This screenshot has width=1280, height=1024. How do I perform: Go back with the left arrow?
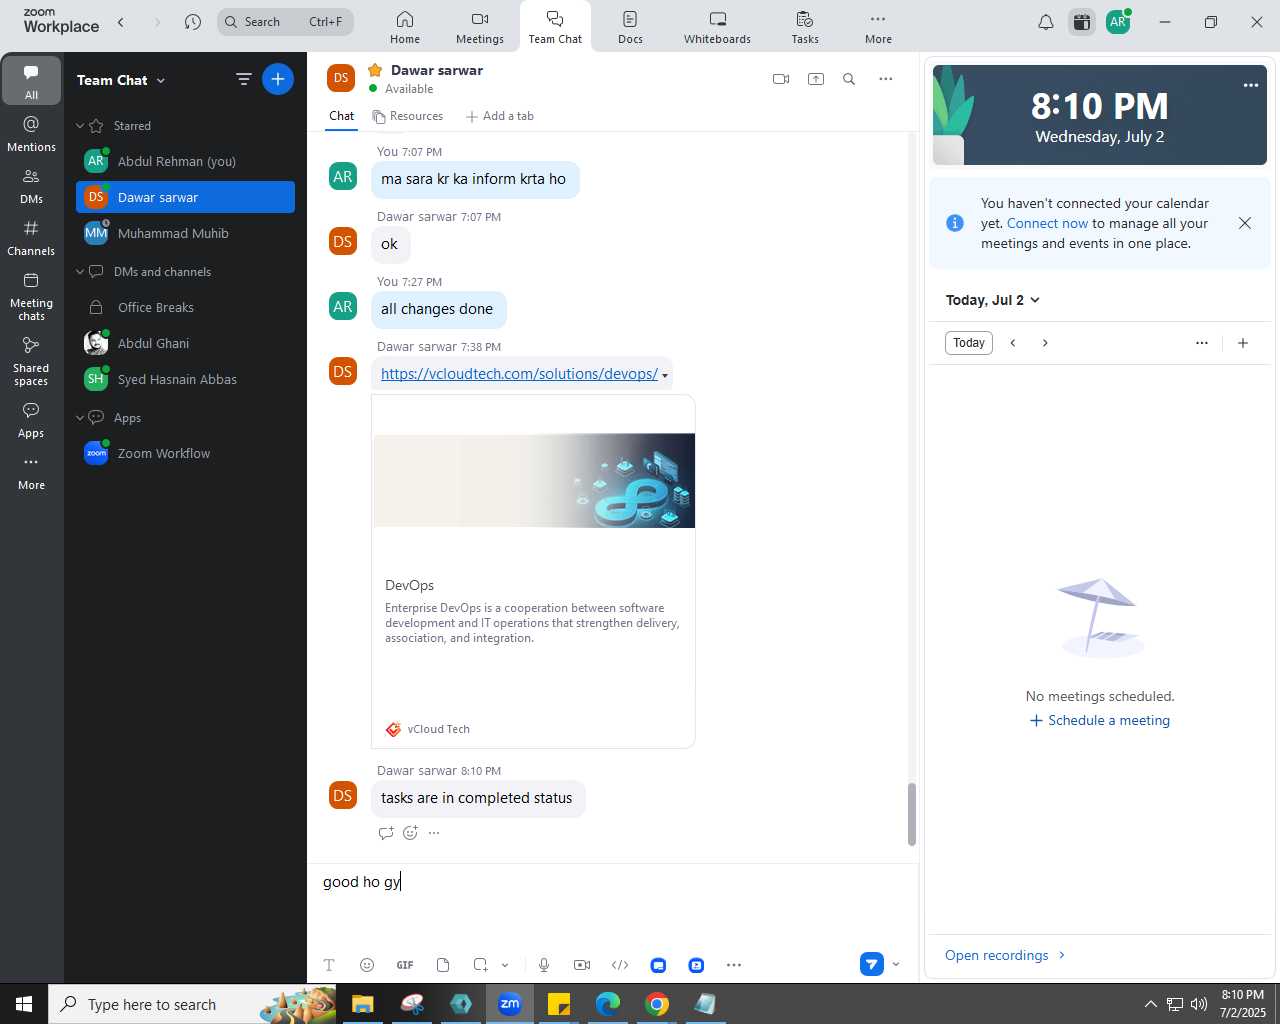point(121,22)
